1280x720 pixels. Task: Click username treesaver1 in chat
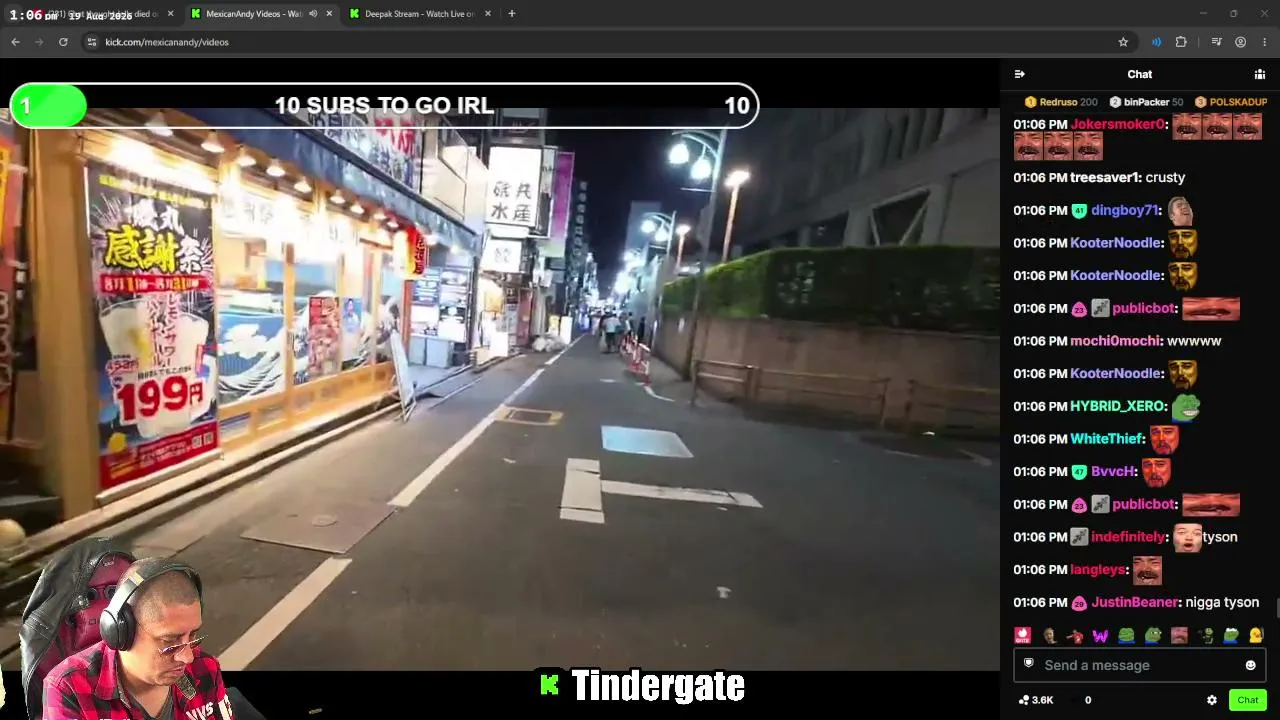(1105, 177)
